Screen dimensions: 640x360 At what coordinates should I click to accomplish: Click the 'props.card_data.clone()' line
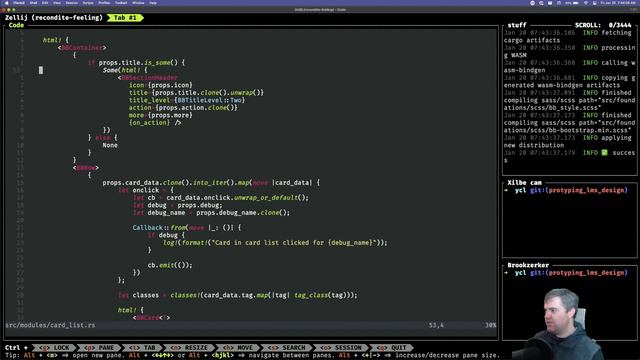coord(211,183)
